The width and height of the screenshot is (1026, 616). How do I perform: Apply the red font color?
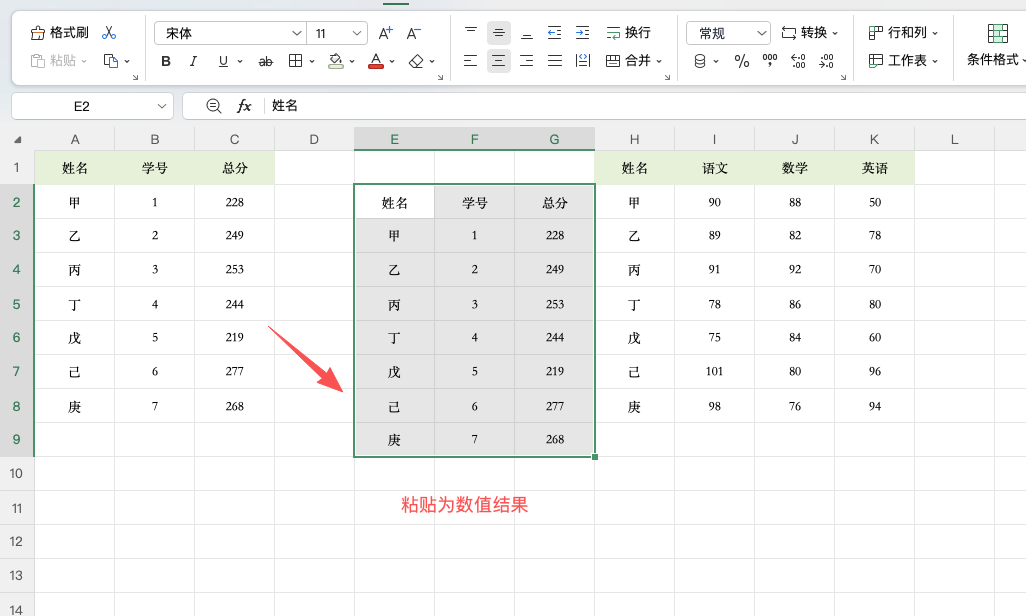click(376, 61)
